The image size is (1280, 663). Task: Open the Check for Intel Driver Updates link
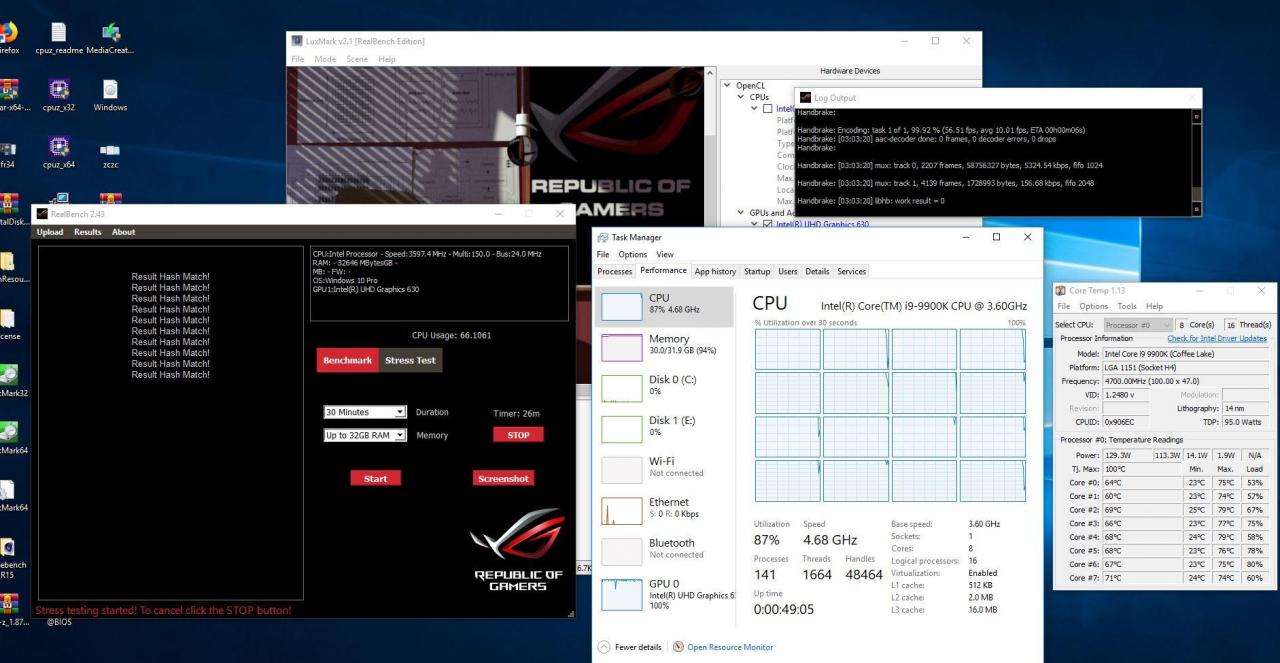point(1217,338)
